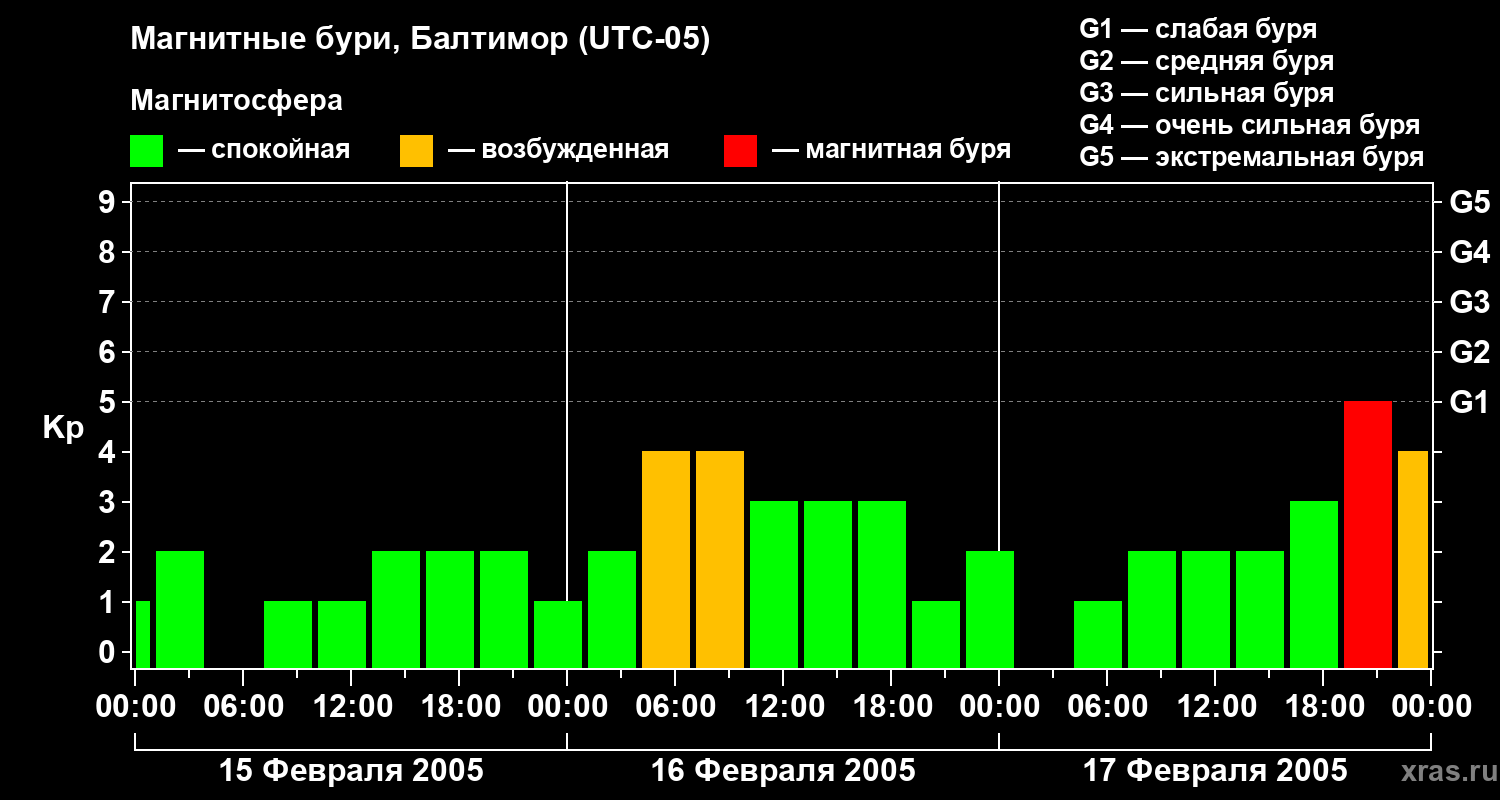Click the 'G1' label on the right axis
1500x800 pixels.
coord(1470,402)
